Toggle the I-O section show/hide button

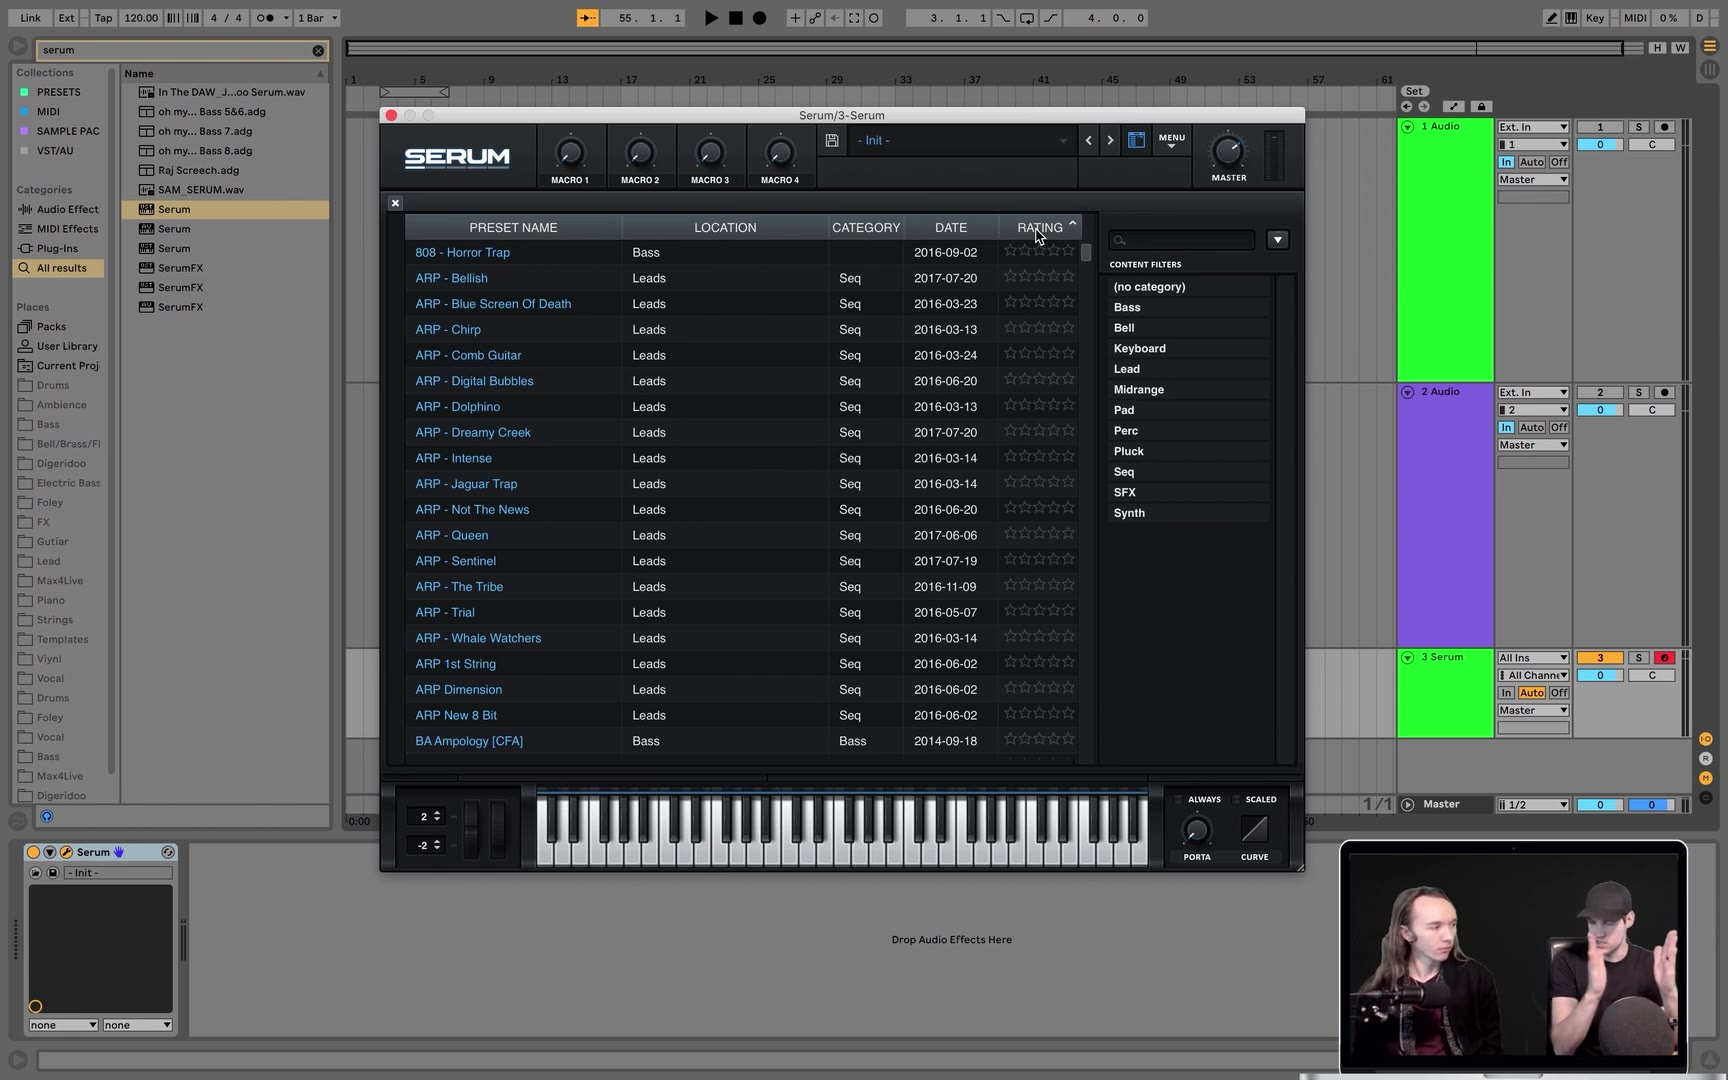(x=1705, y=739)
